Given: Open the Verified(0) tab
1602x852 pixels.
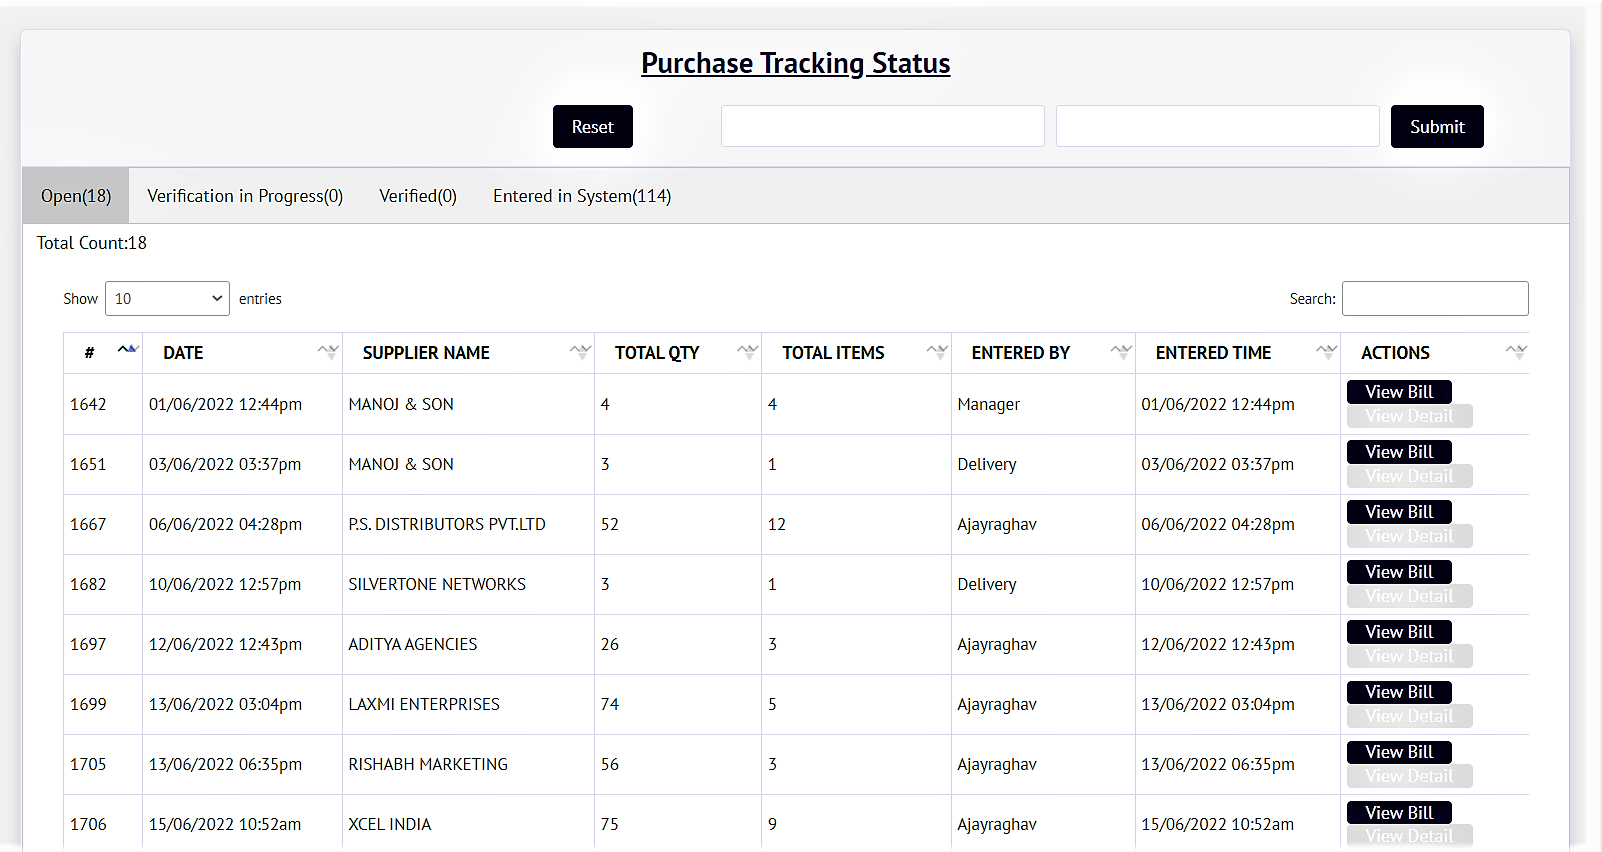Looking at the screenshot, I should pos(417,196).
